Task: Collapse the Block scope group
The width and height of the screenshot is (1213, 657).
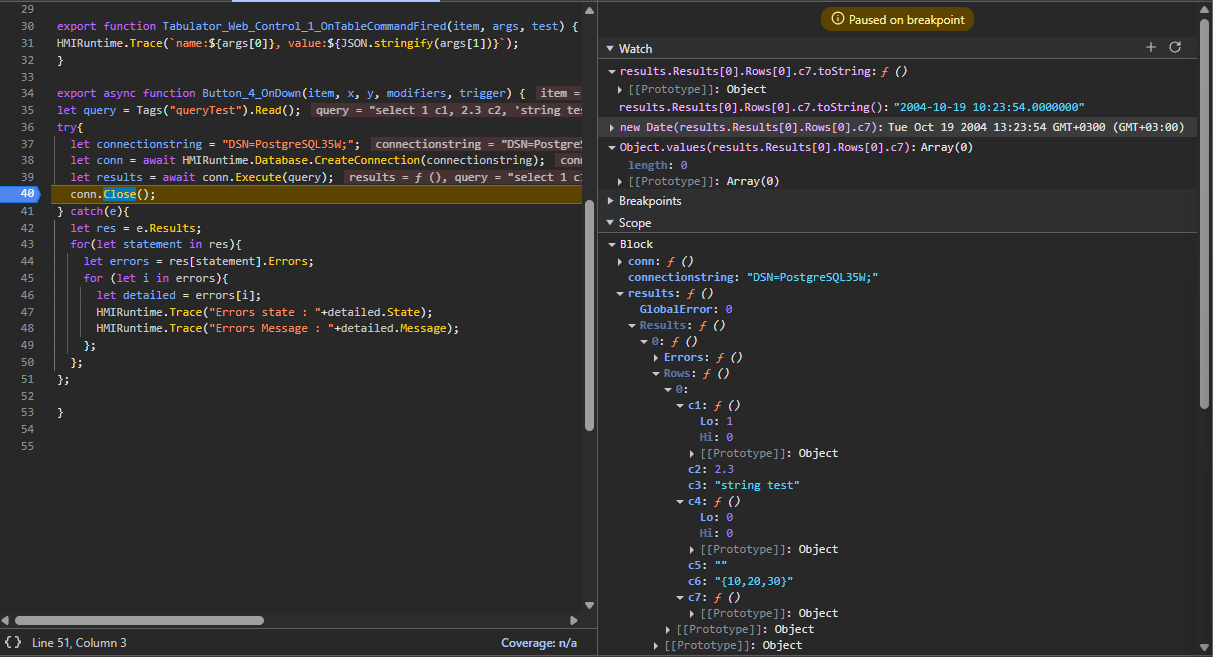Action: 612,244
